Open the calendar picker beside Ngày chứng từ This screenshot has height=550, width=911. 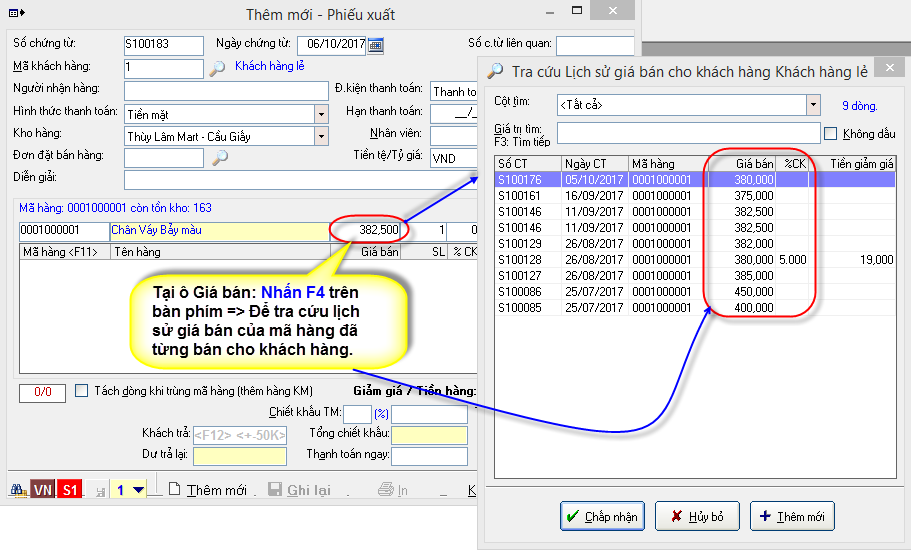pos(376,44)
